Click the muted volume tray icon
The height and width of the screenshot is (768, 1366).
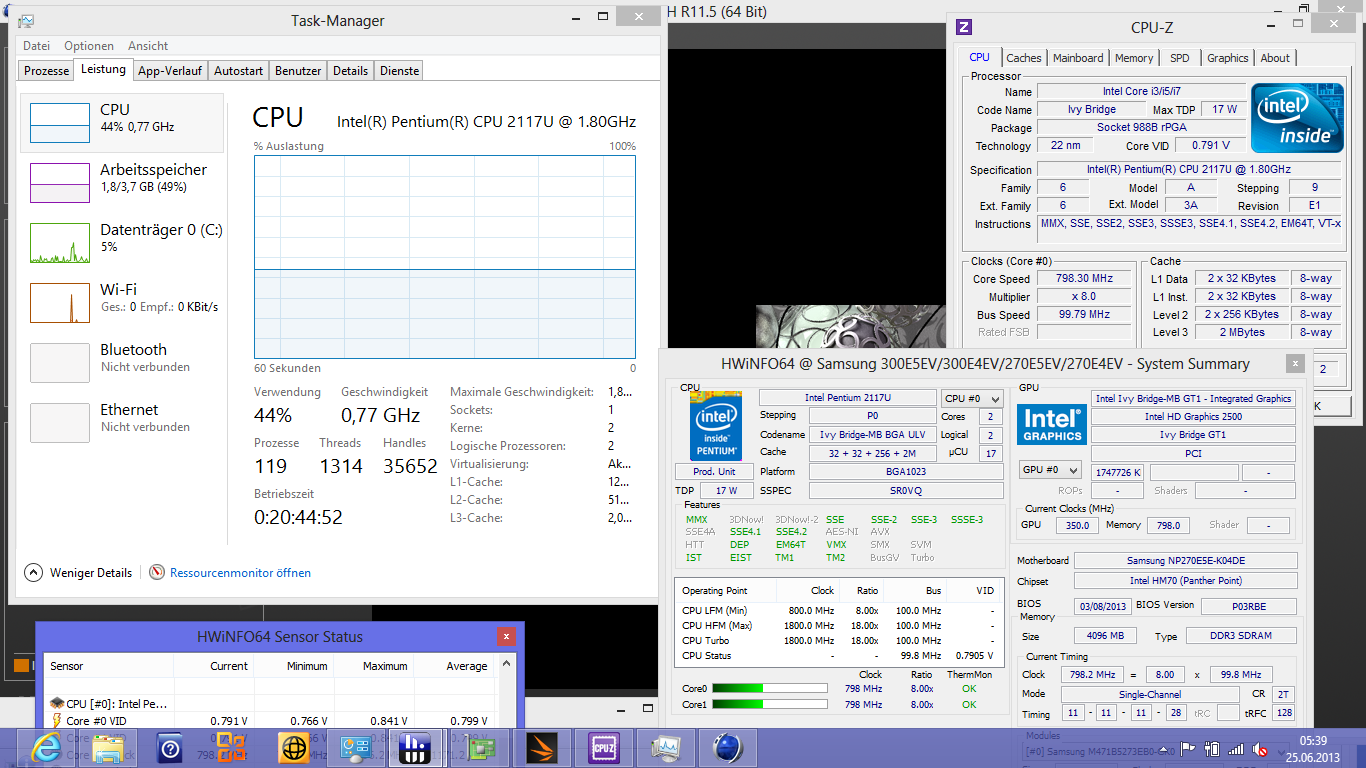pos(1262,748)
